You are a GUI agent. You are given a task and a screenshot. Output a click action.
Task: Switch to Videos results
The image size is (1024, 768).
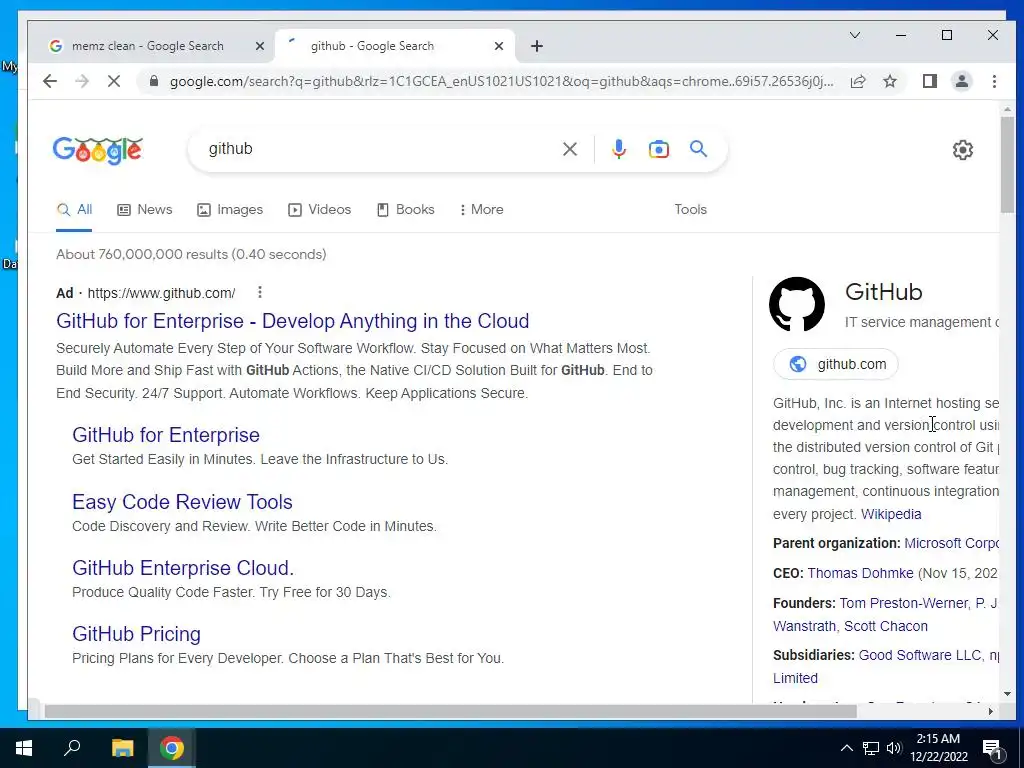coord(320,210)
